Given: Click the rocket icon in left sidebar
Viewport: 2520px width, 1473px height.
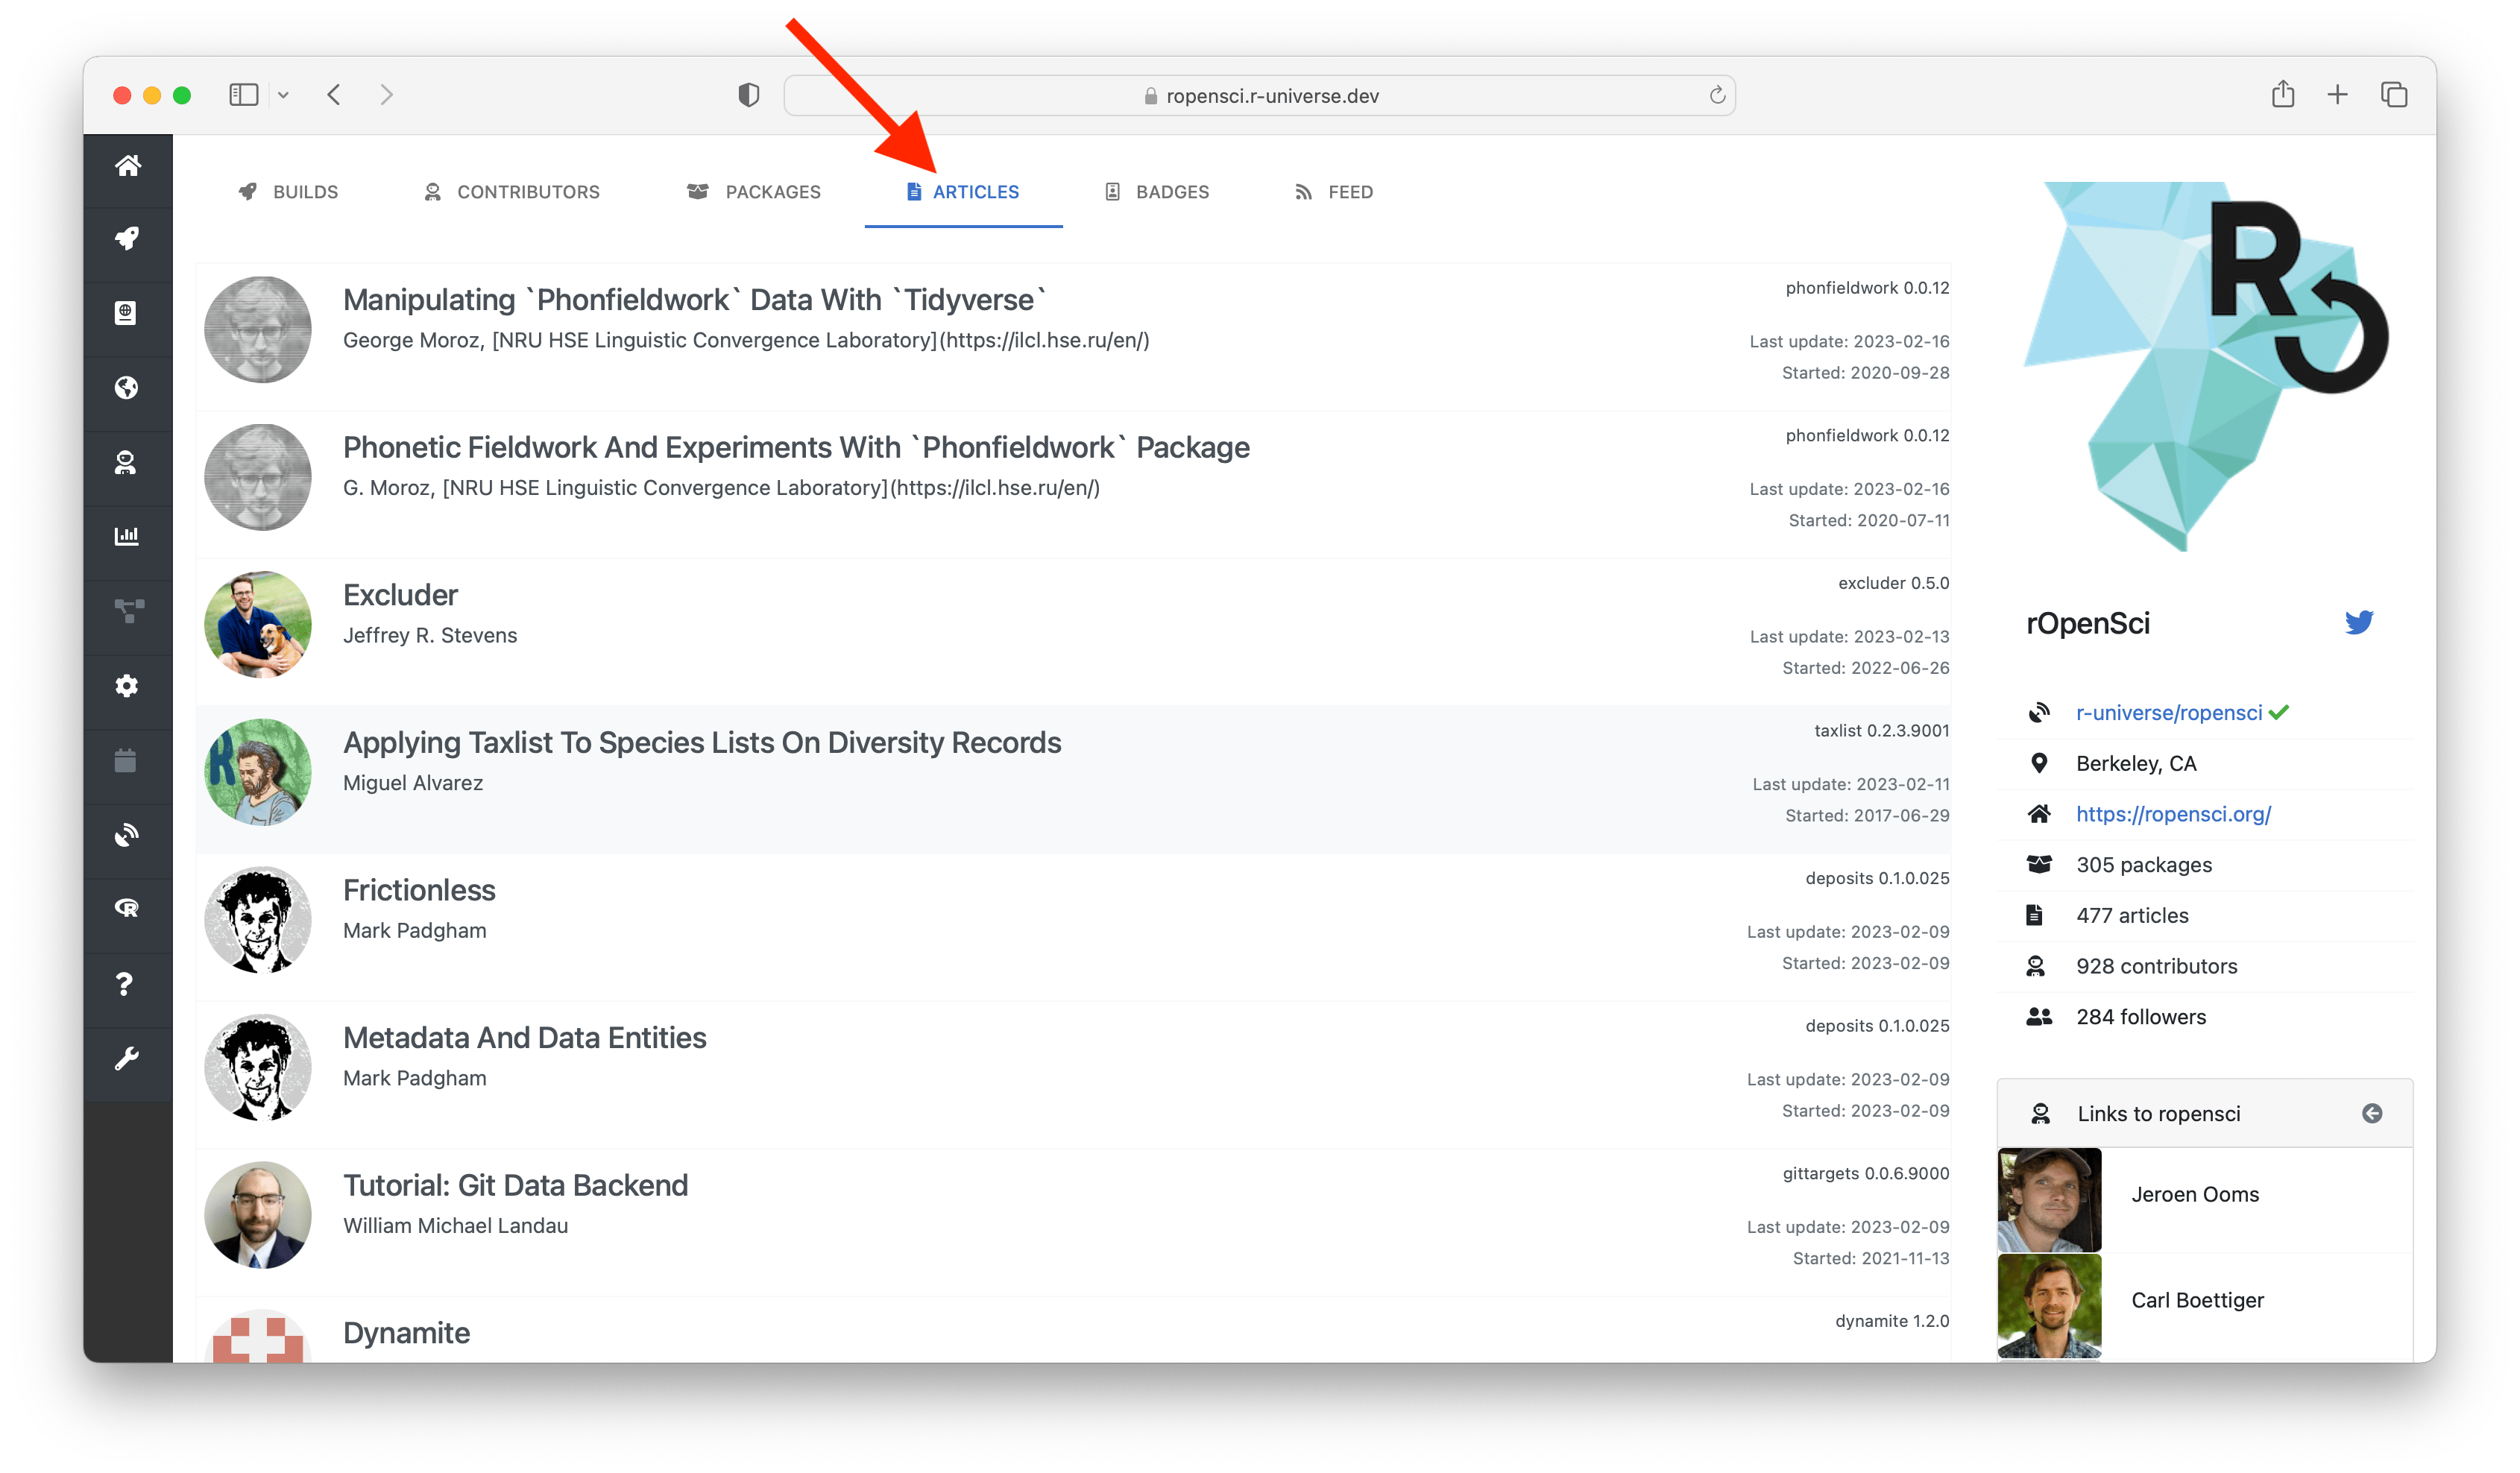Looking at the screenshot, I should 127,239.
